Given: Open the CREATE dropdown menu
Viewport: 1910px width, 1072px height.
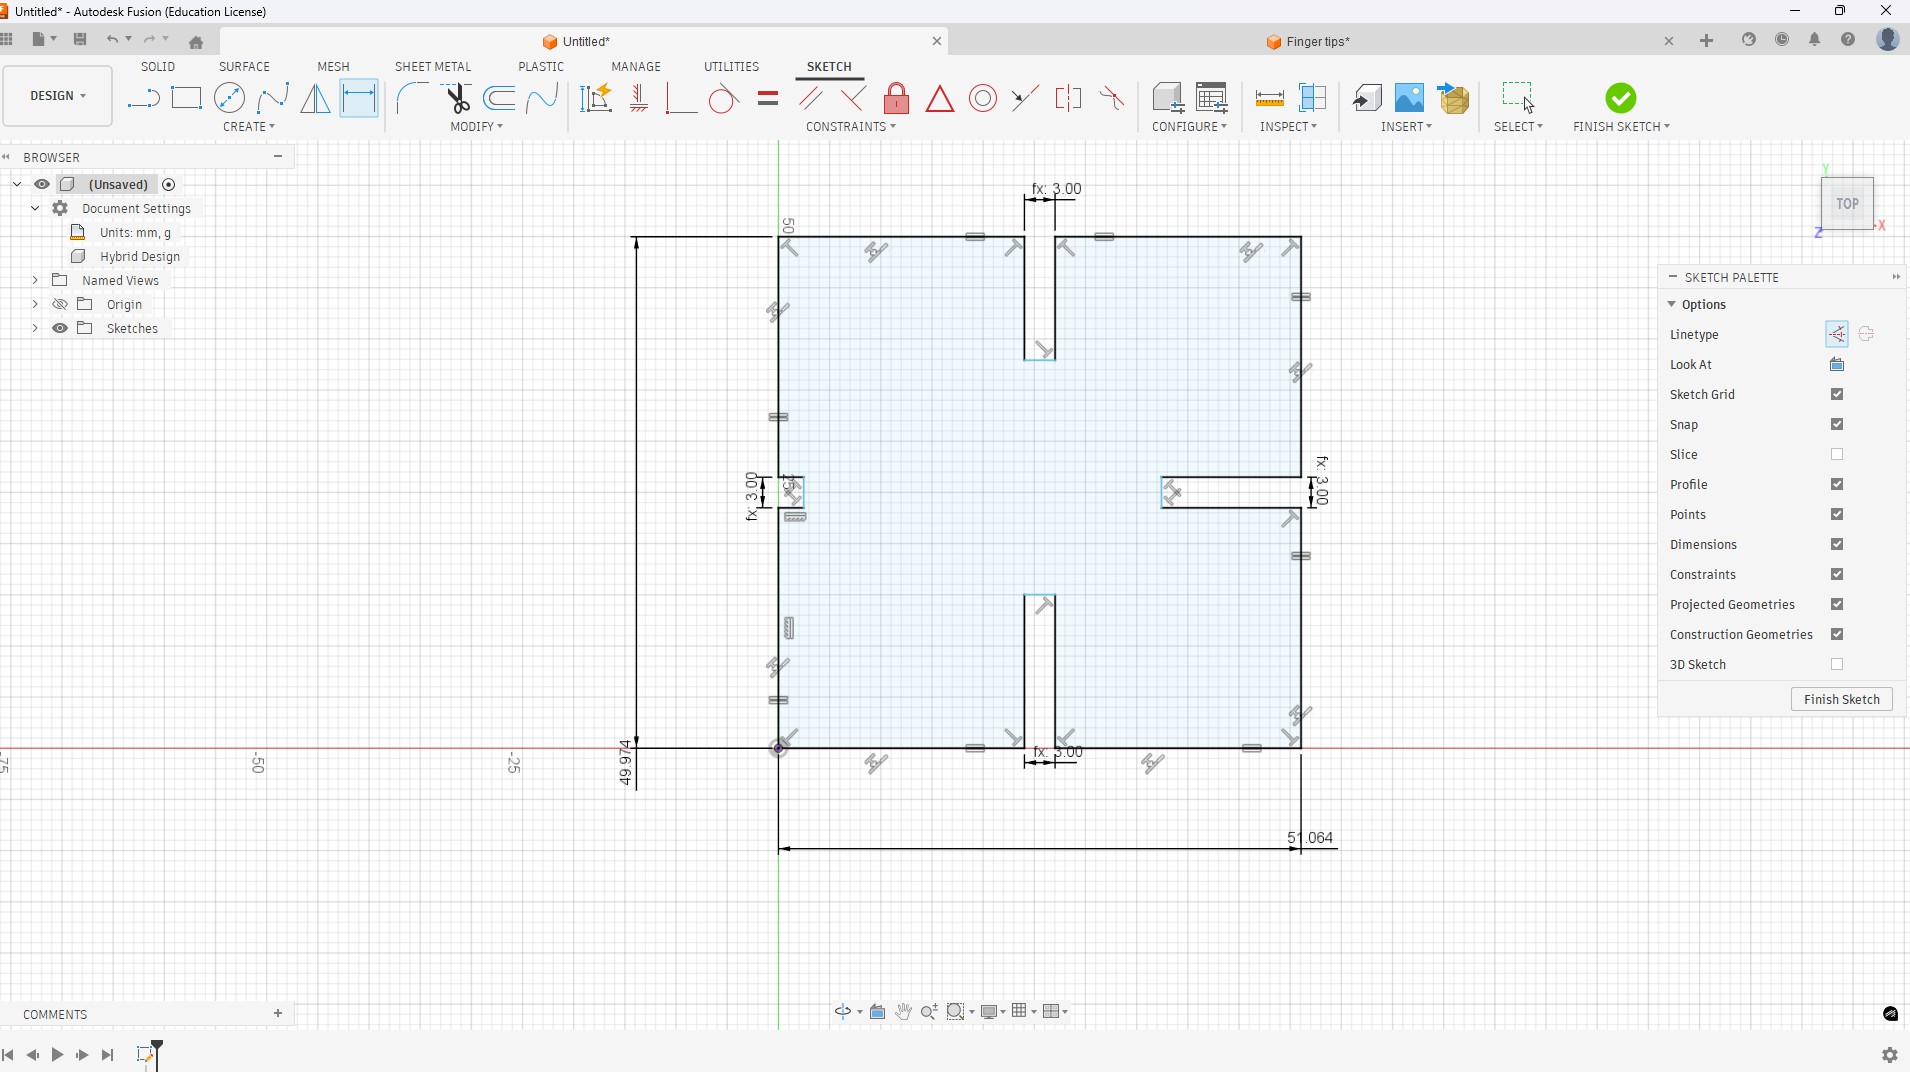Looking at the screenshot, I should click(x=249, y=127).
